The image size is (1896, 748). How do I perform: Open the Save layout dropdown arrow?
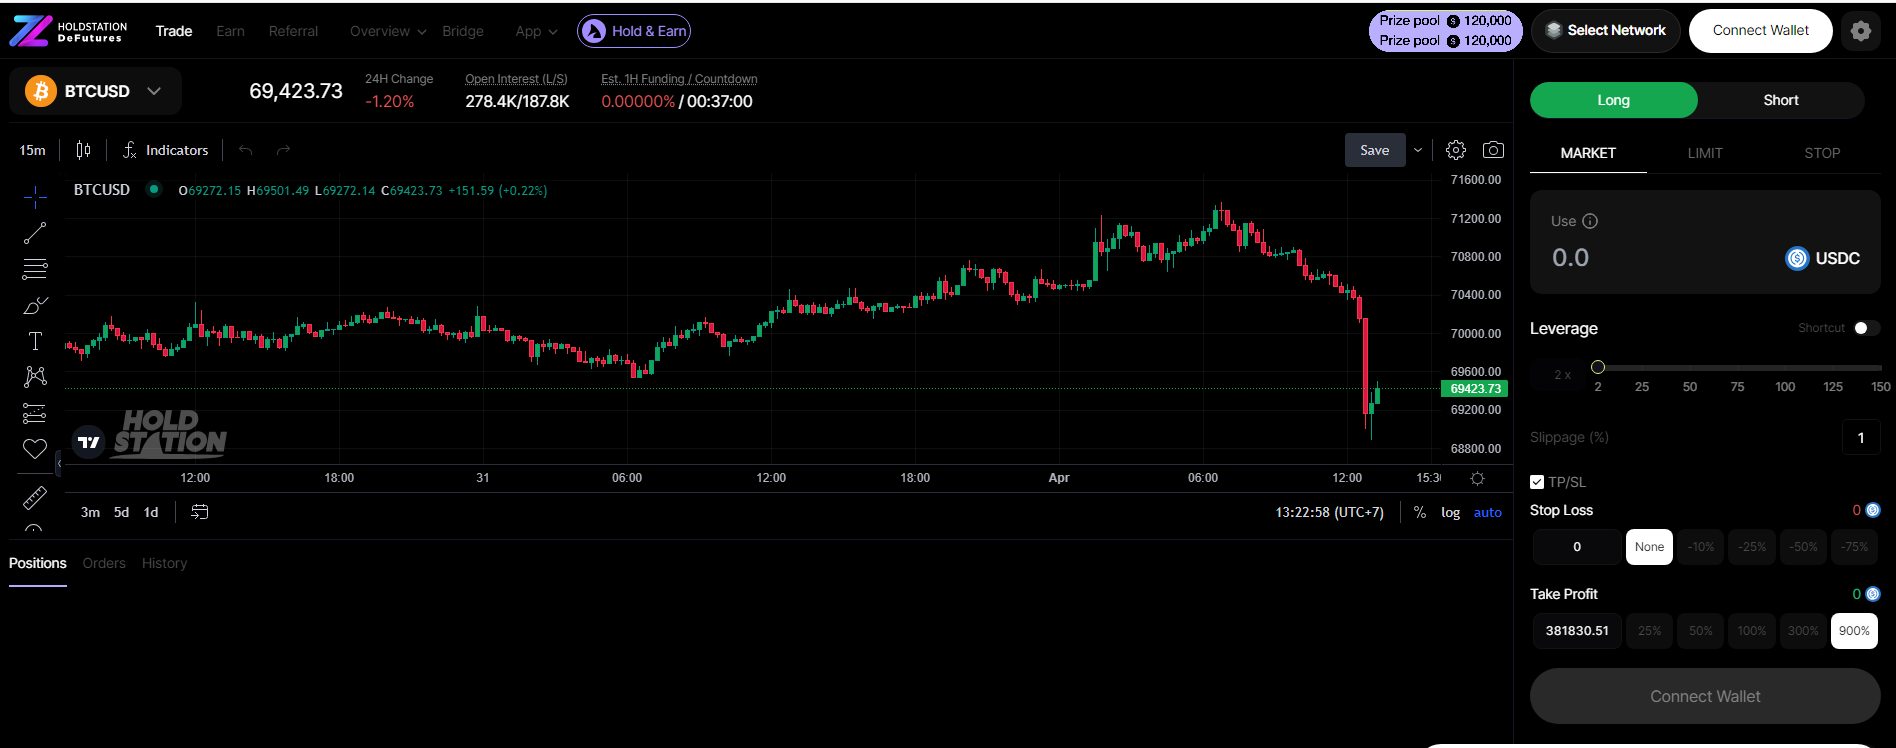[1417, 150]
